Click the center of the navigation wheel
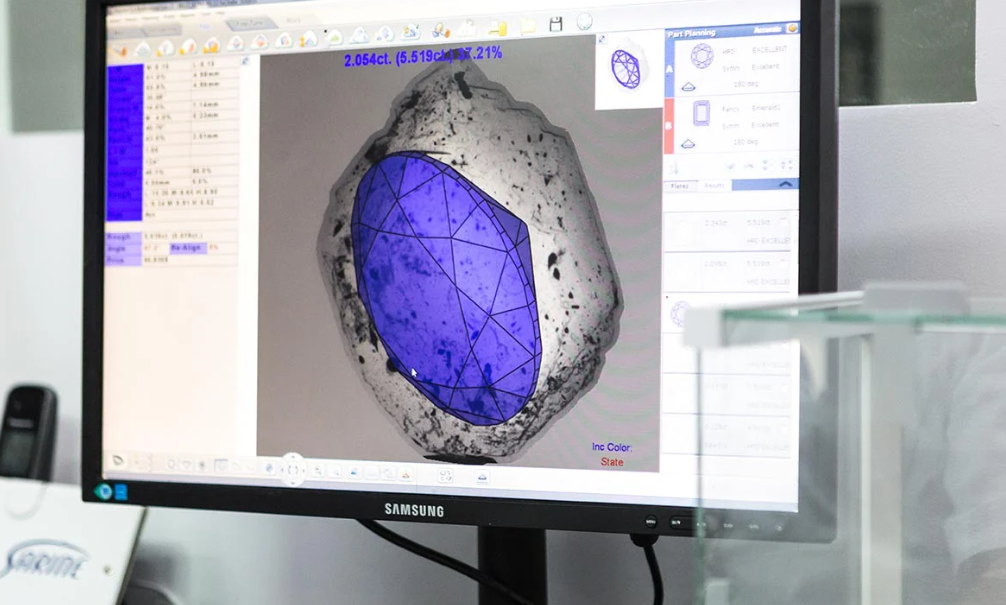Screen dimensions: 1006x605 (x=293, y=470)
